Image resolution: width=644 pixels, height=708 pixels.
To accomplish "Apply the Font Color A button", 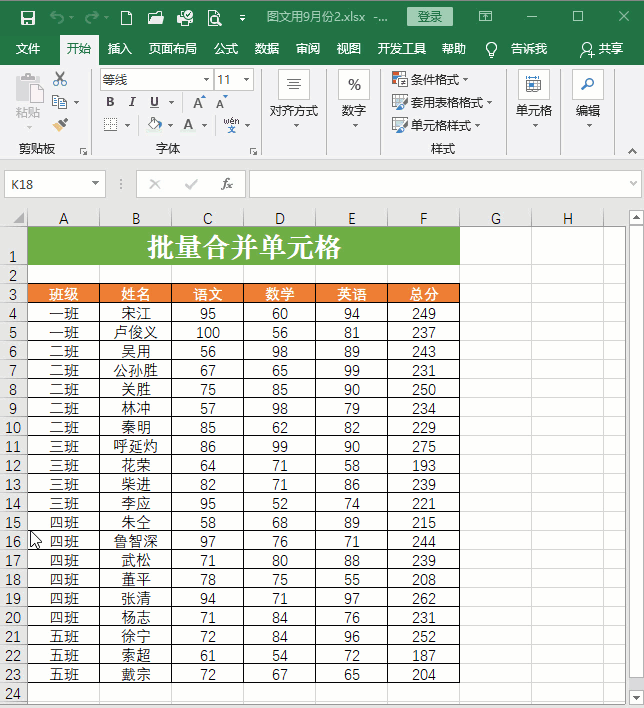I will (188, 125).
